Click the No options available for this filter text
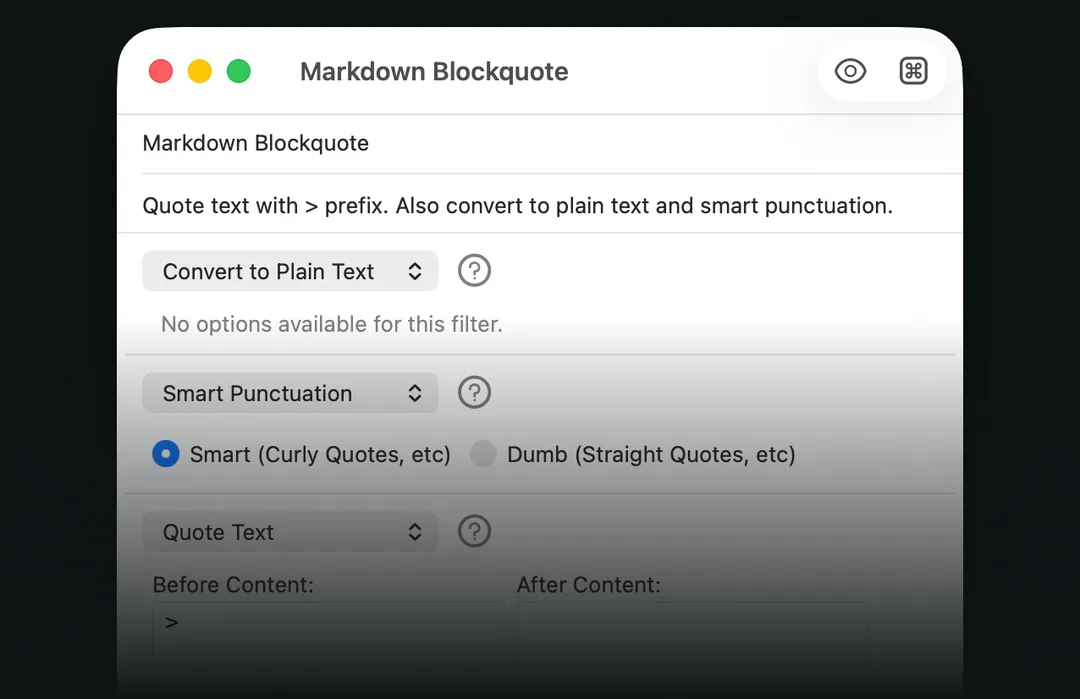Image resolution: width=1080 pixels, height=699 pixels. coord(331,324)
